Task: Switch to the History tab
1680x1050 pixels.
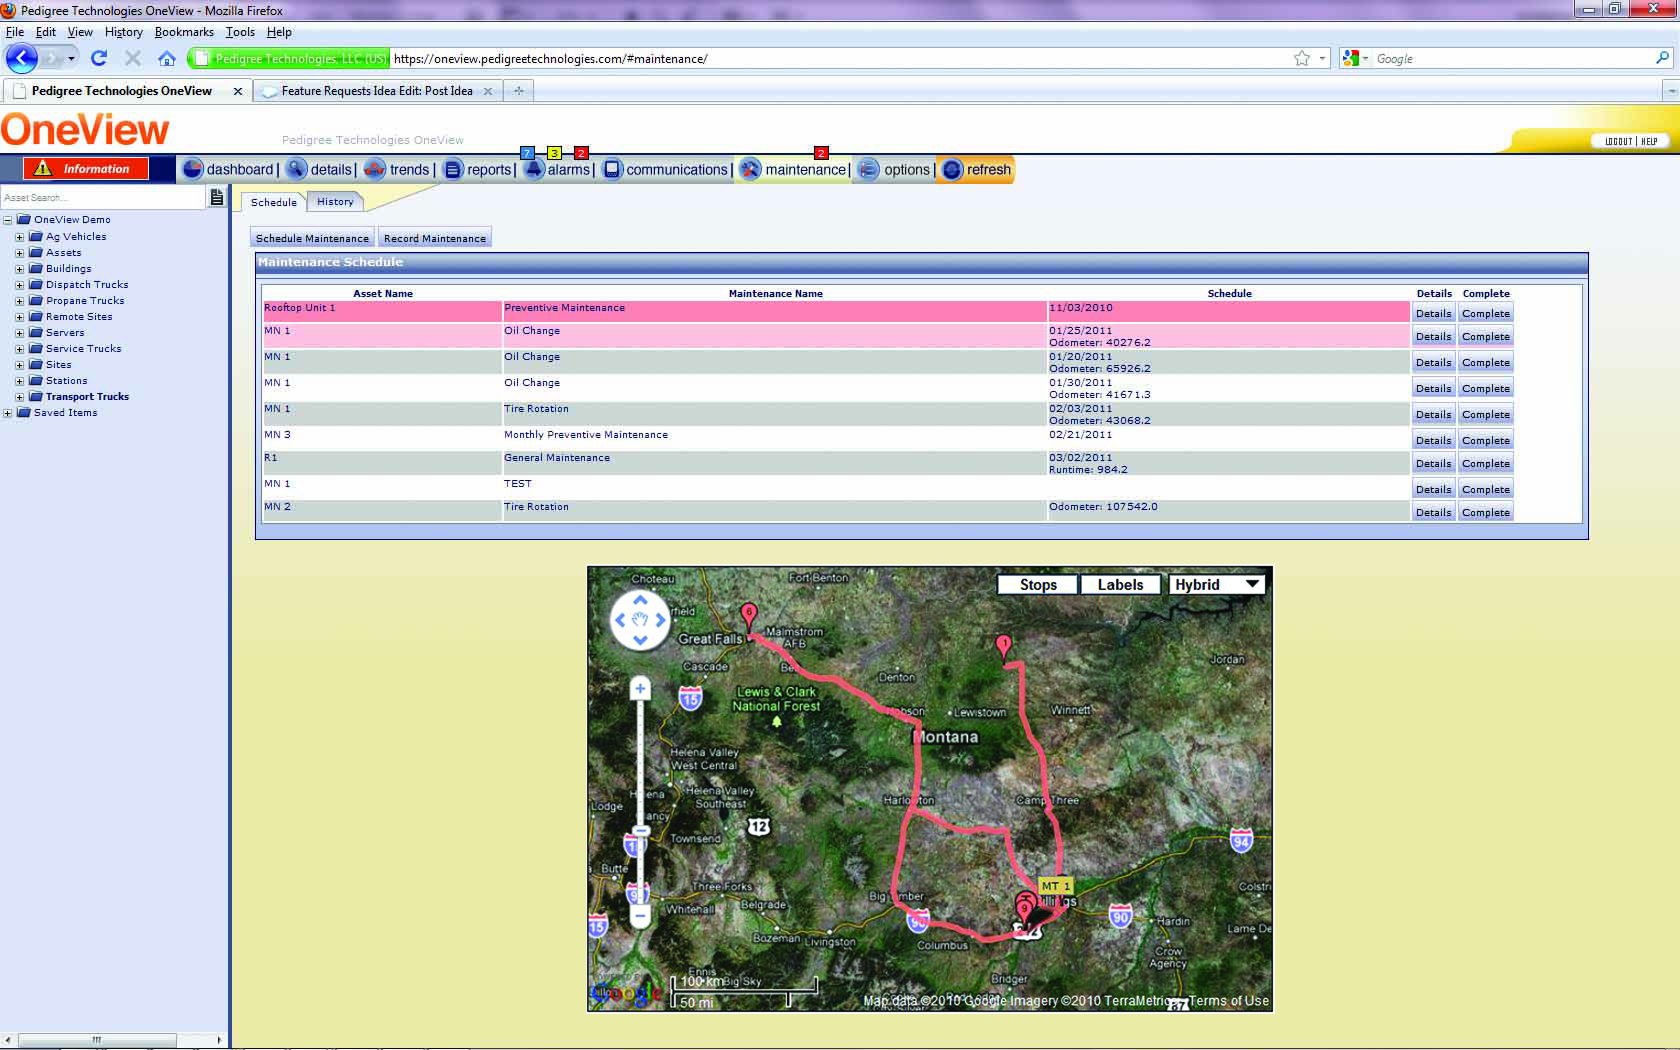Action: tap(335, 202)
